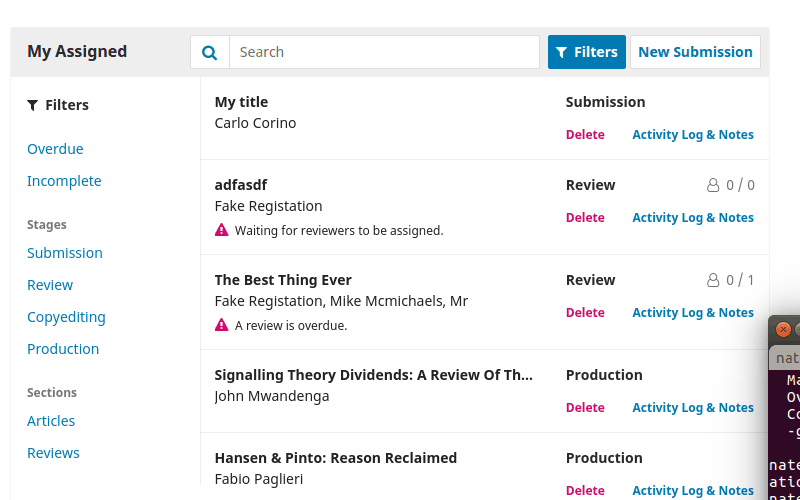The image size is (800, 500).
Task: Open the 'adfasdf' submission title
Action: click(x=241, y=185)
